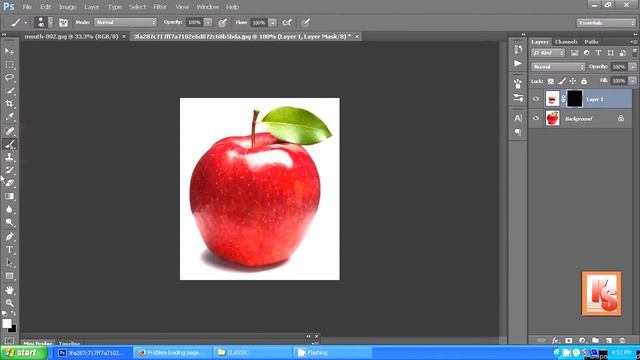Select the History Brush tool
Image resolution: width=640 pixels, height=360 pixels.
(9, 170)
